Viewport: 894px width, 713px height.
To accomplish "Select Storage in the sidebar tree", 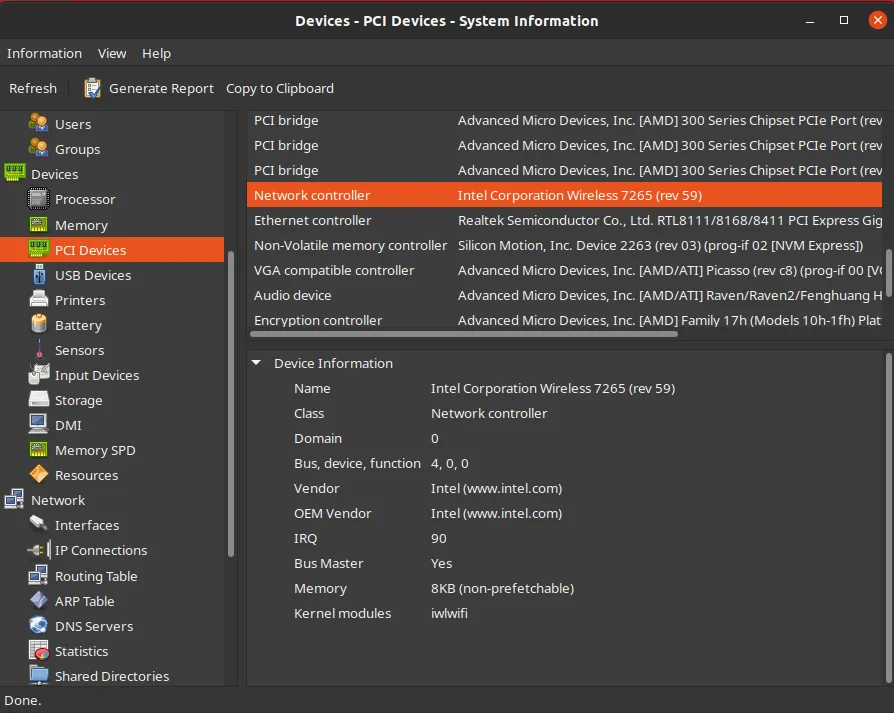I will coord(78,400).
